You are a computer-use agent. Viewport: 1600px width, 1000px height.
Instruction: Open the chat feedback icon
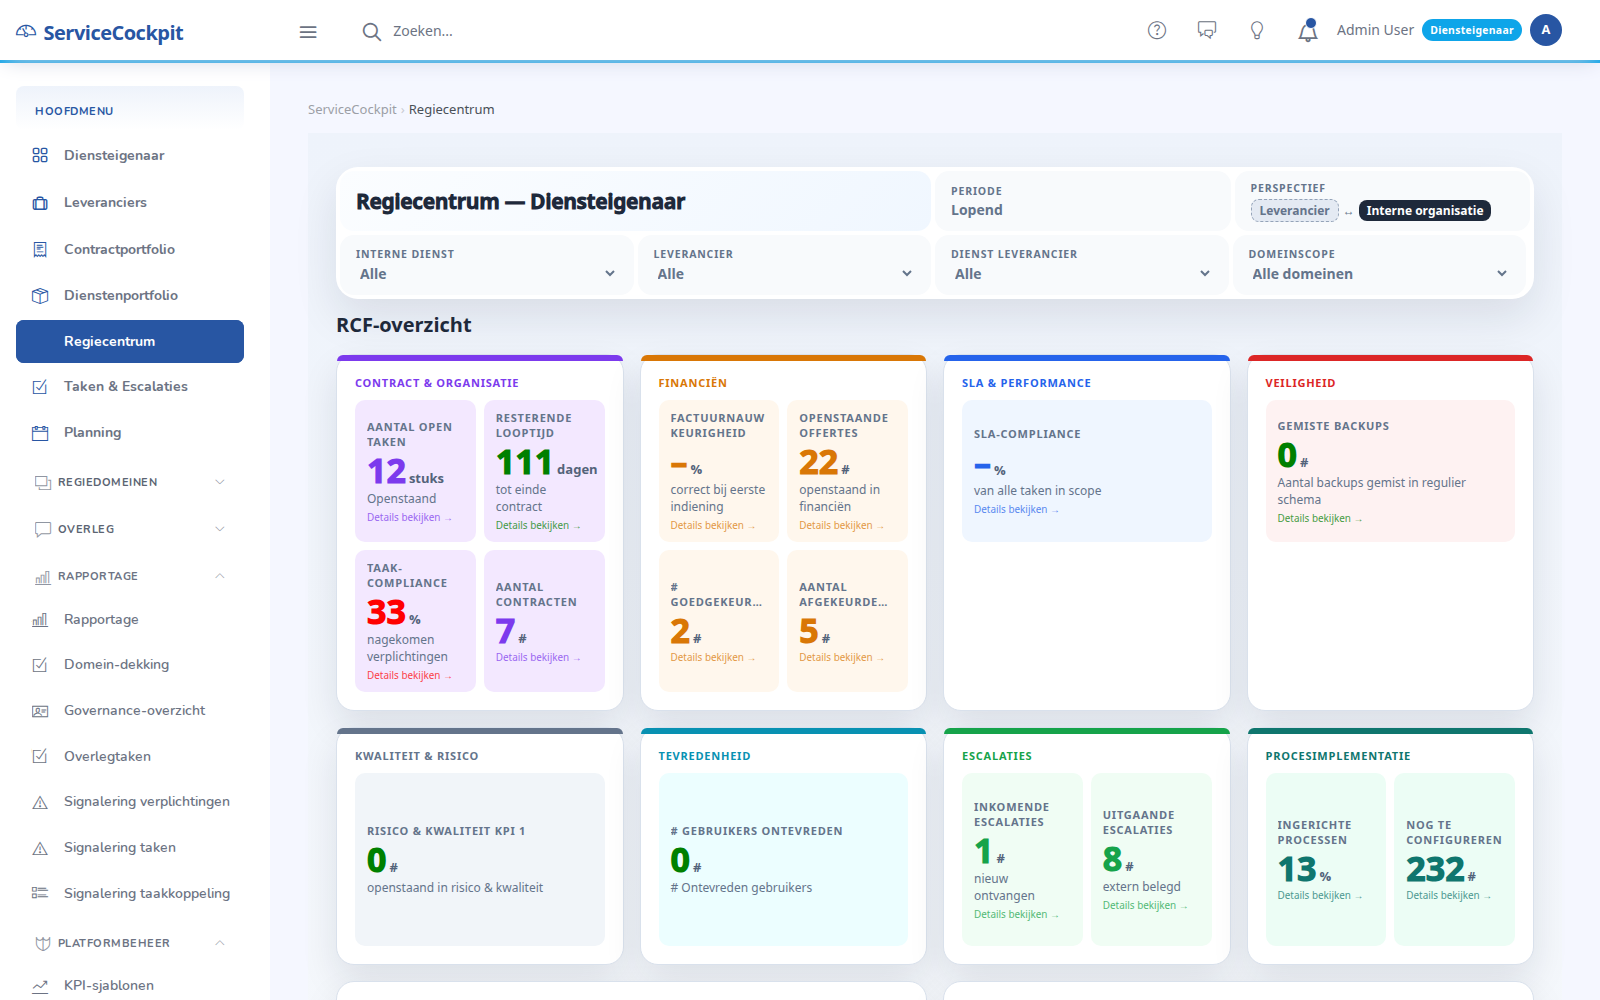point(1207,30)
